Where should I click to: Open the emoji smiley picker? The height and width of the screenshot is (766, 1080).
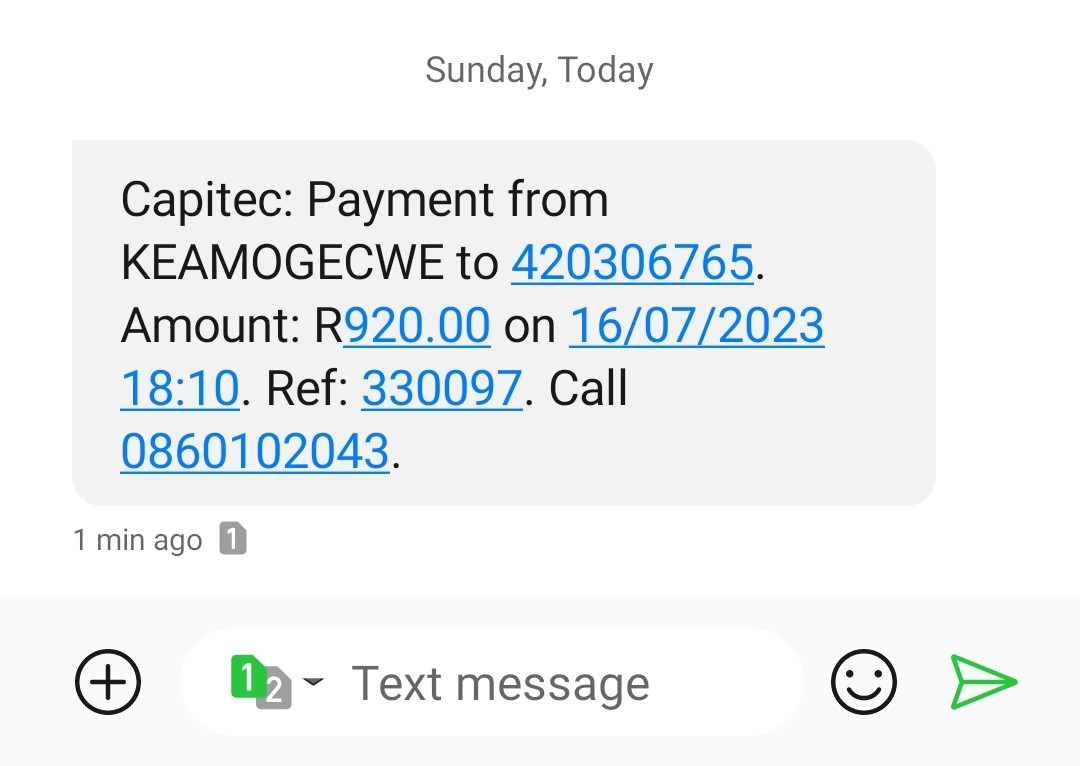[x=864, y=682]
